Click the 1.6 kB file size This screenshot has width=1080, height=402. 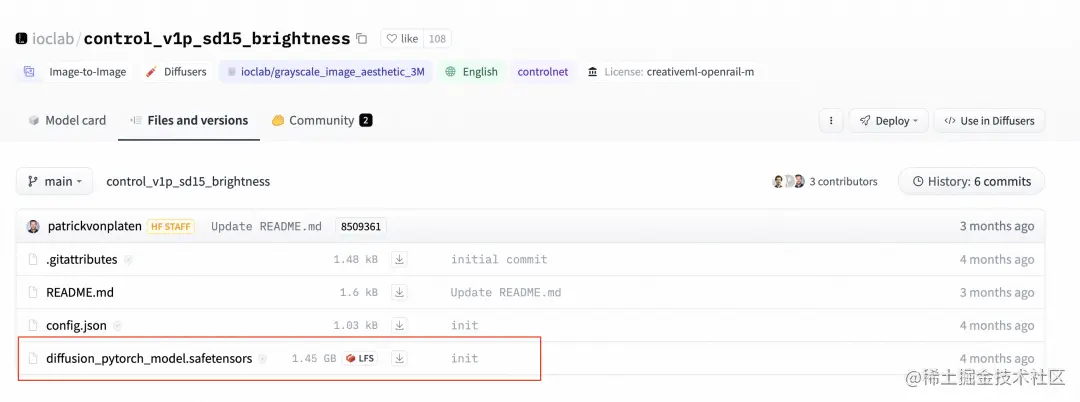359,293
